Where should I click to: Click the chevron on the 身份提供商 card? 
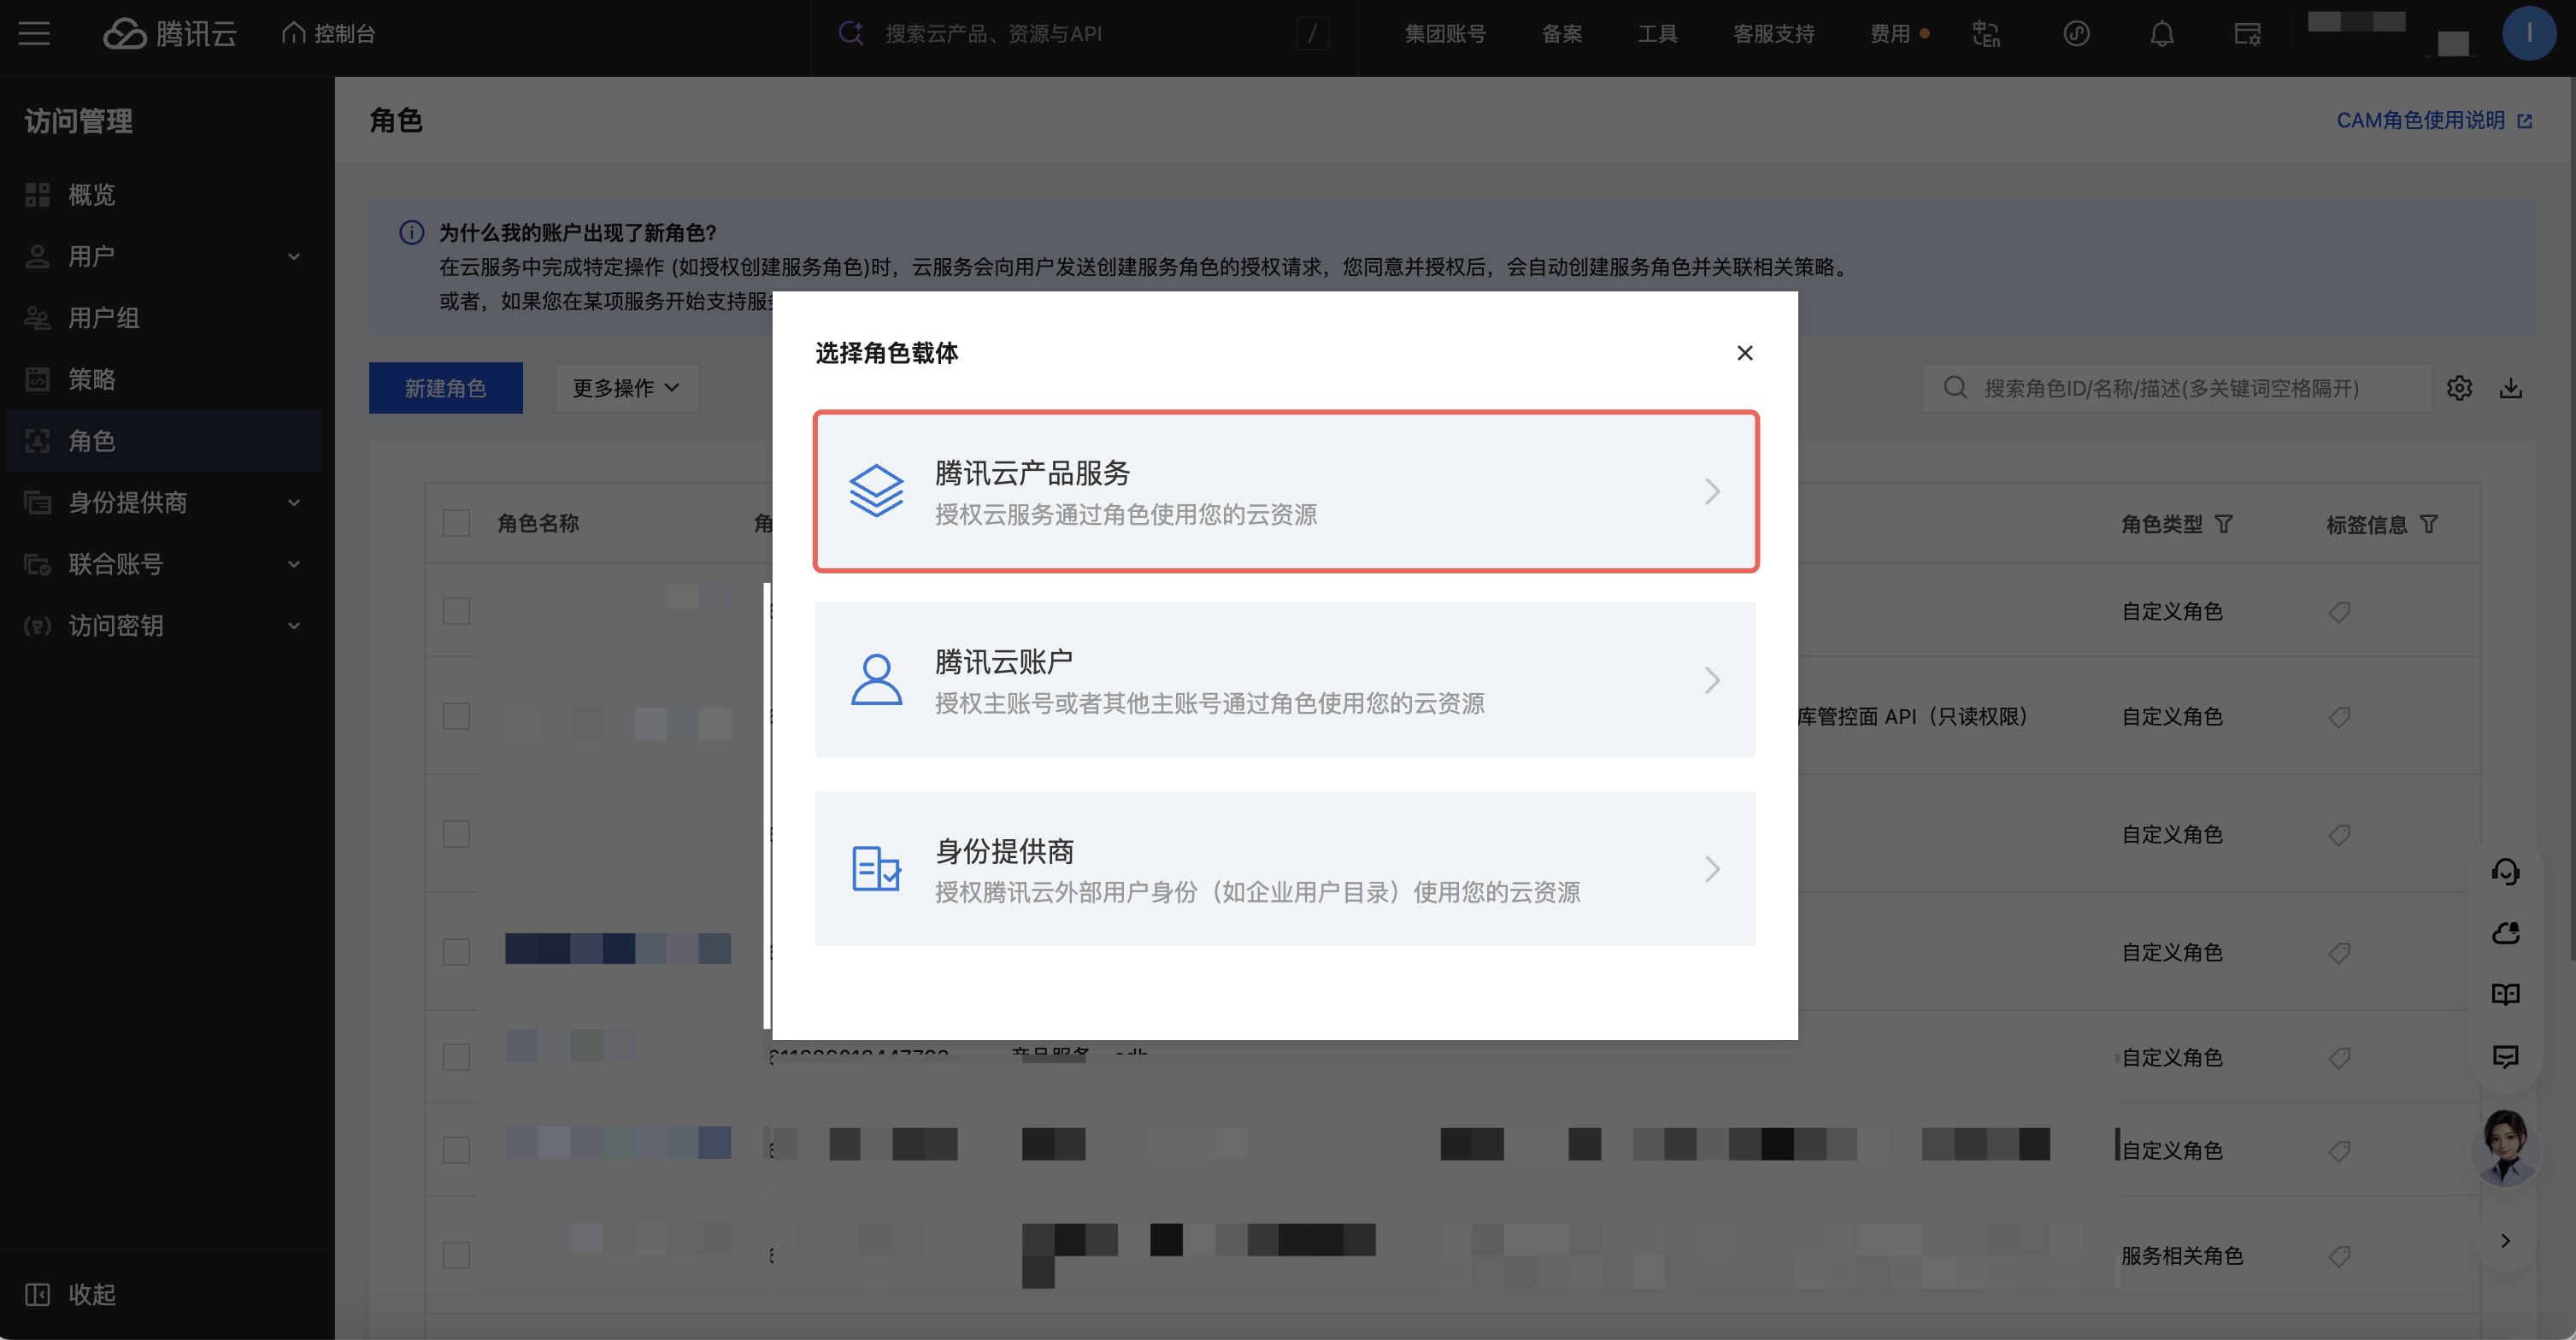[x=1712, y=869]
